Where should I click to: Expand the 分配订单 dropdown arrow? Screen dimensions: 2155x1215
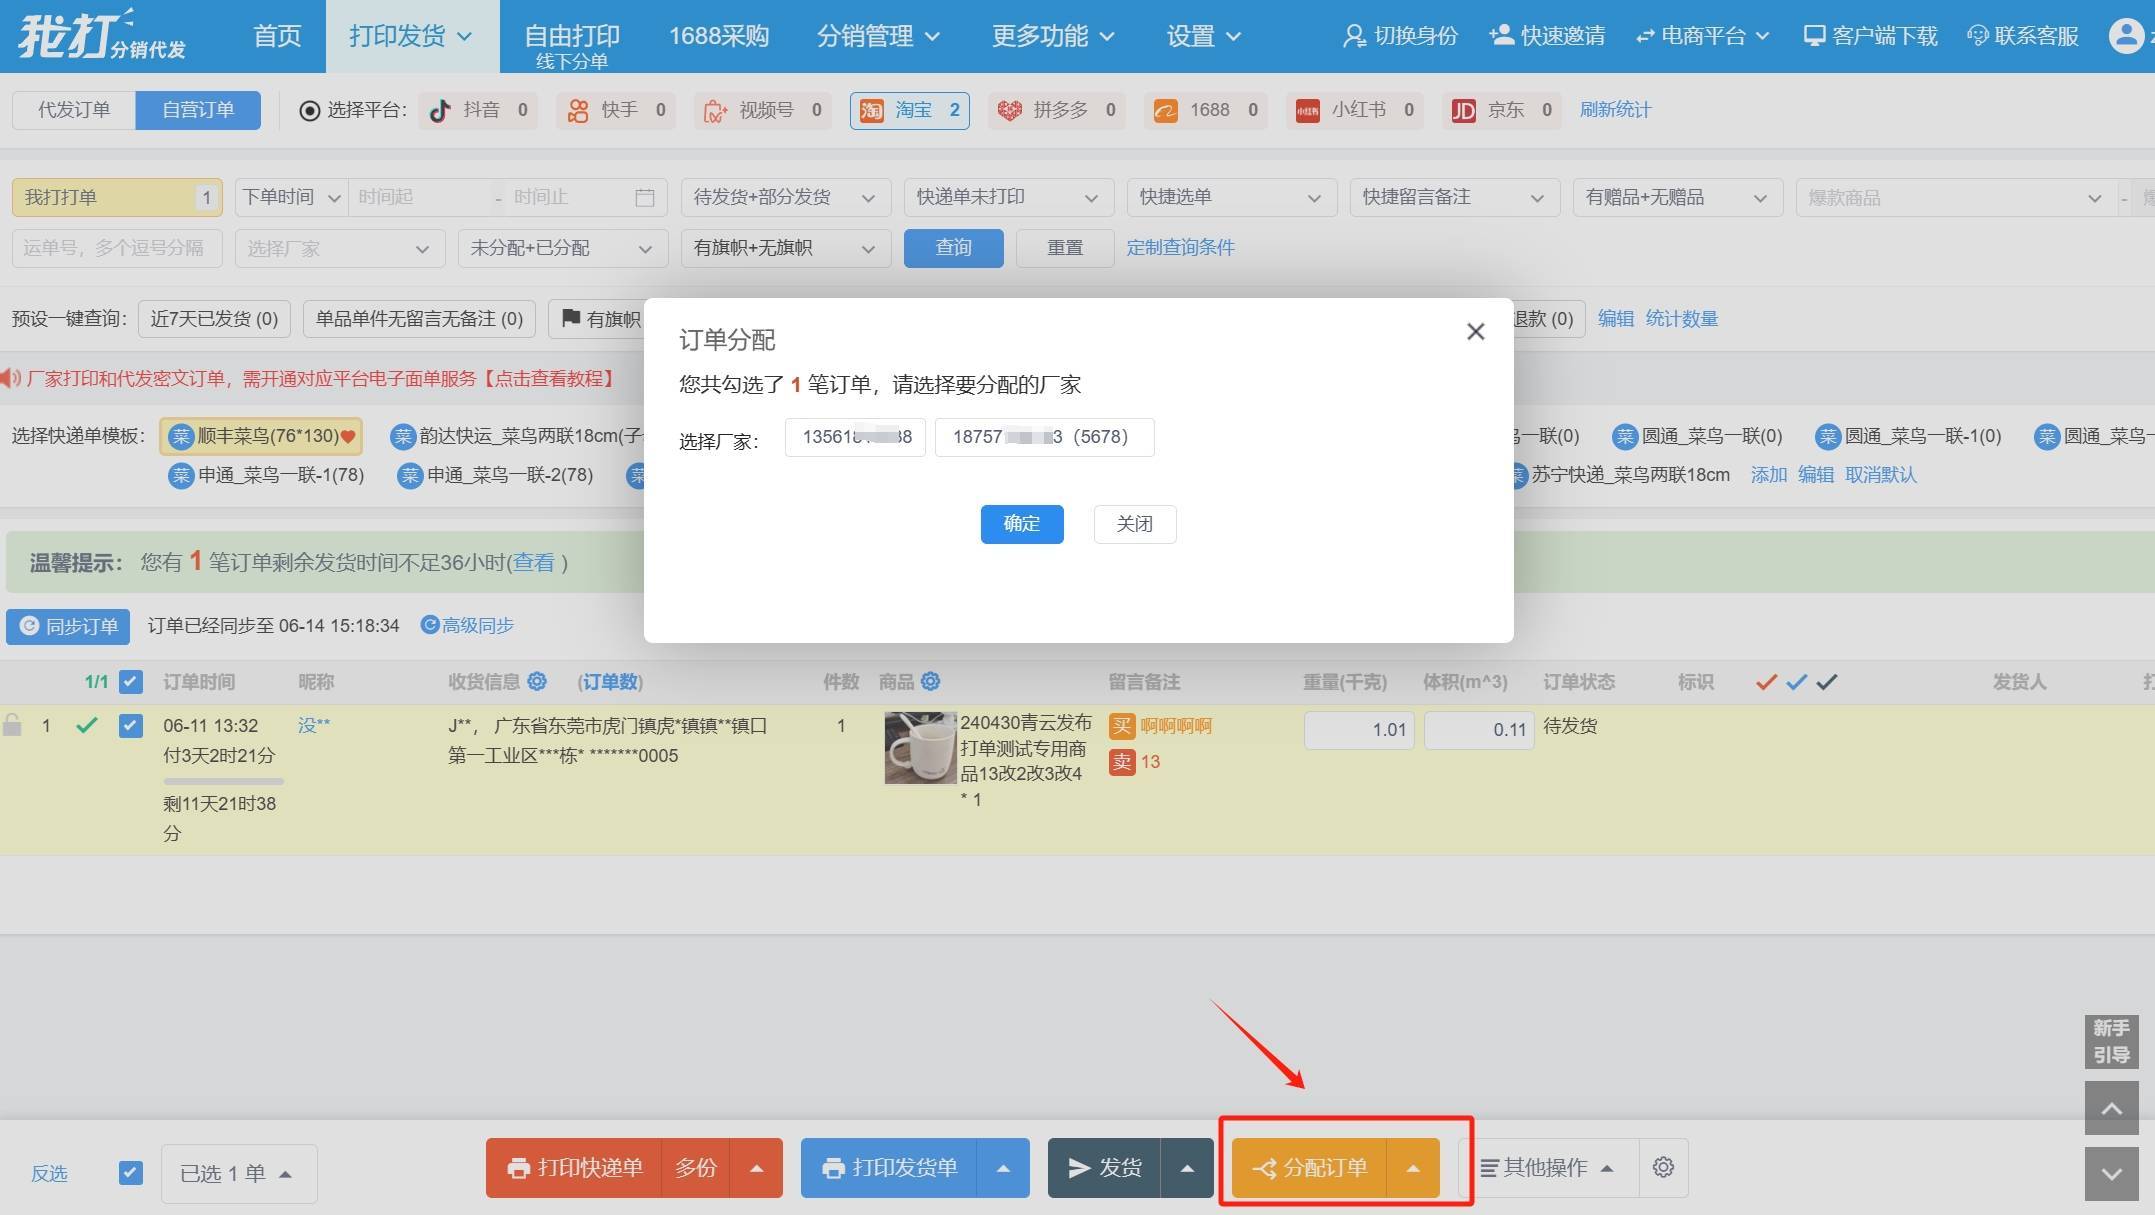(x=1413, y=1168)
